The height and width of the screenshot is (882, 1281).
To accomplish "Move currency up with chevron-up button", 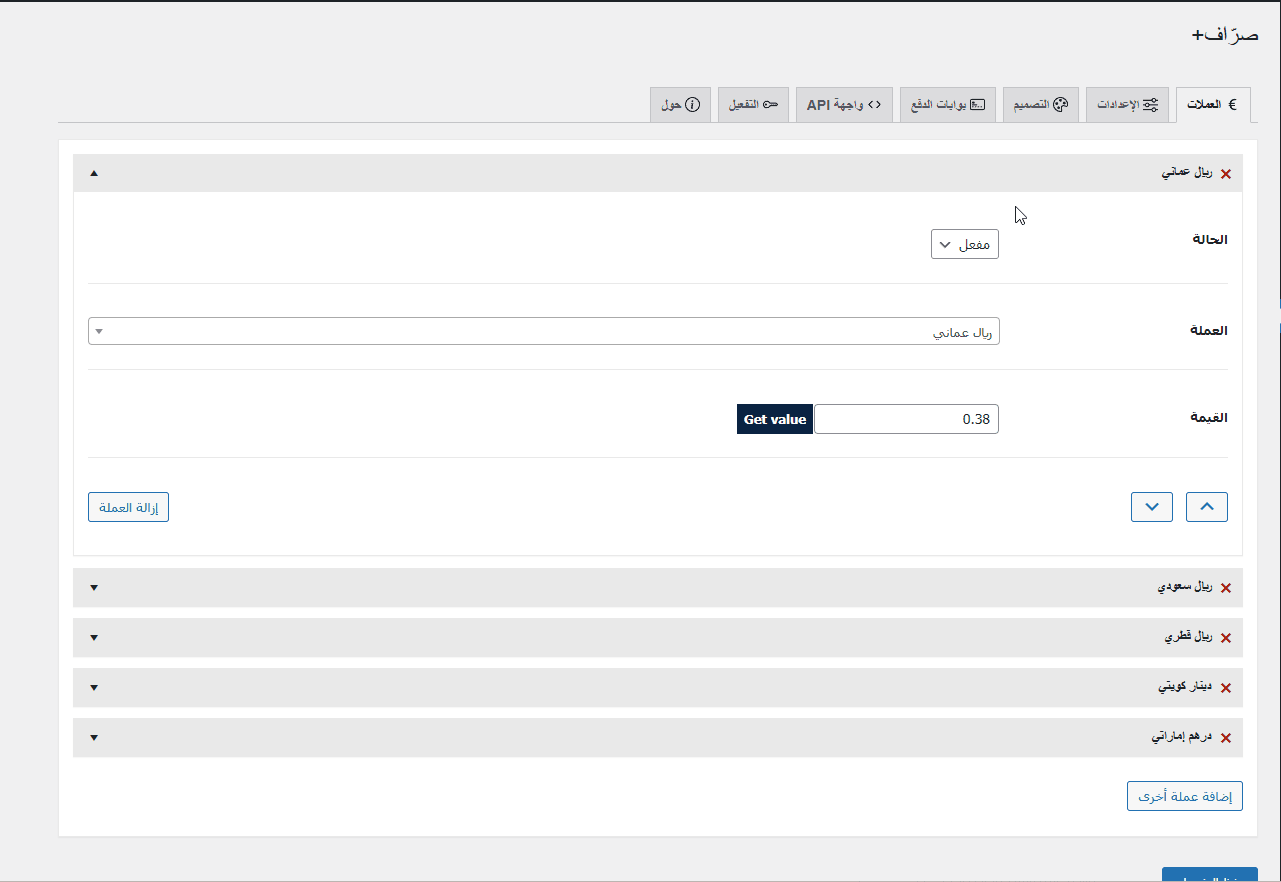I will 1206,507.
